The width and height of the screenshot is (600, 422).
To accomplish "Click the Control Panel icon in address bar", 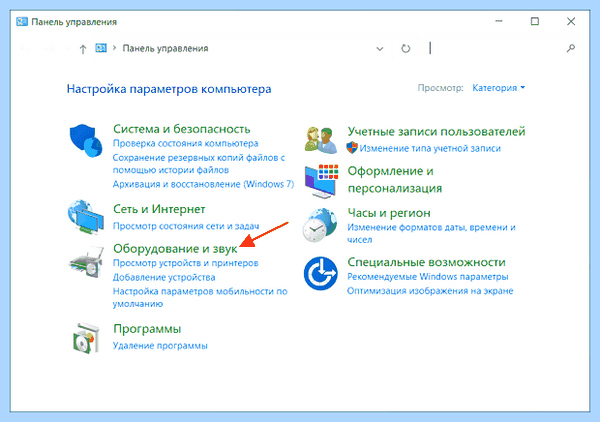I will [x=101, y=48].
